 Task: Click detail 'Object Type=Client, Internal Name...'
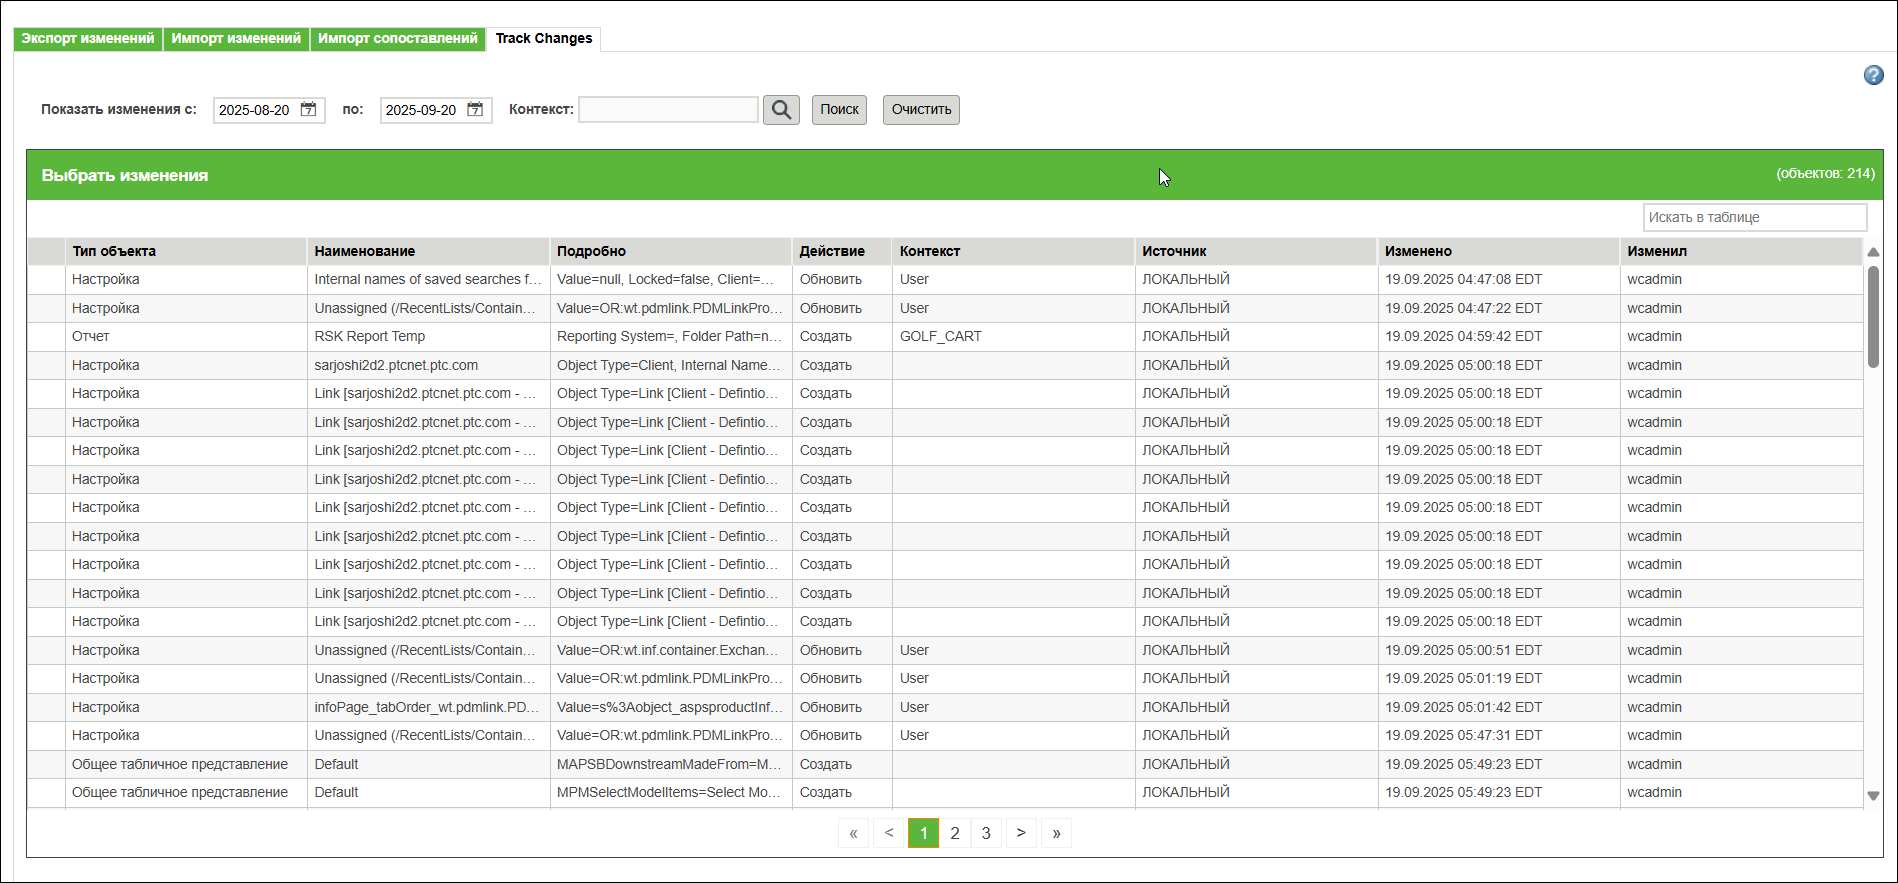(669, 365)
